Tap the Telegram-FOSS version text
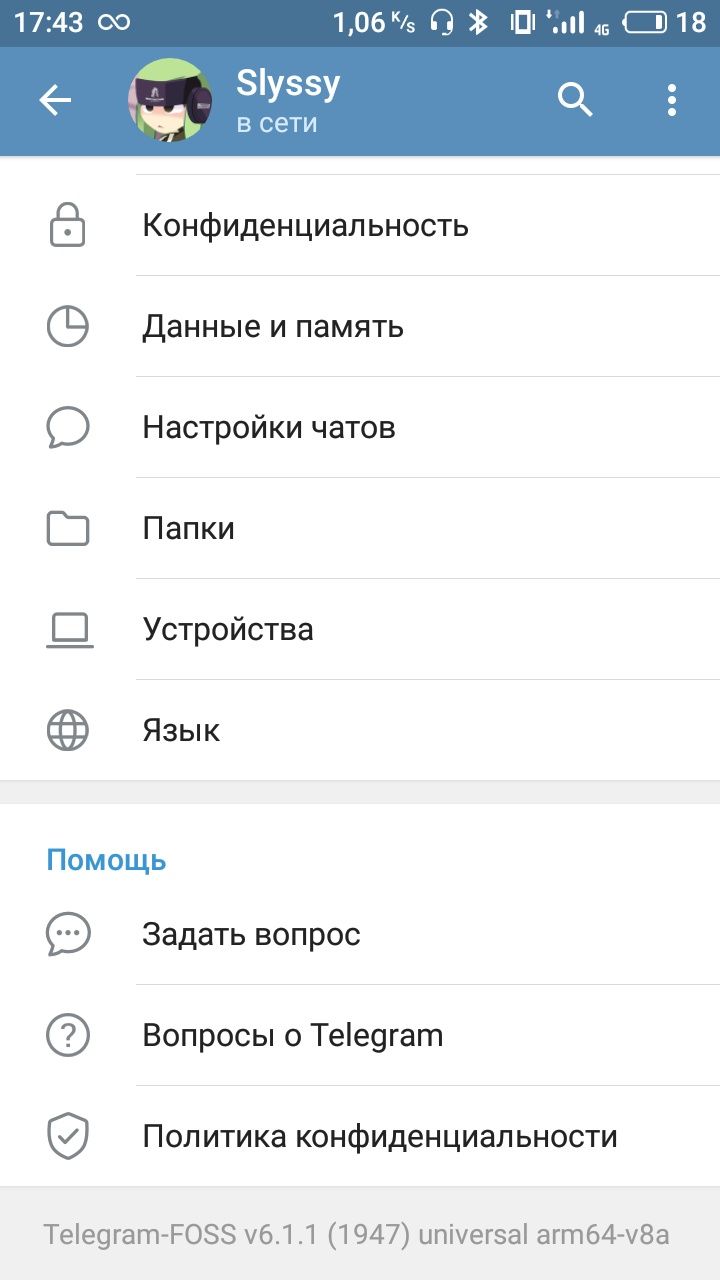The image size is (720, 1280). pyautogui.click(x=356, y=1235)
